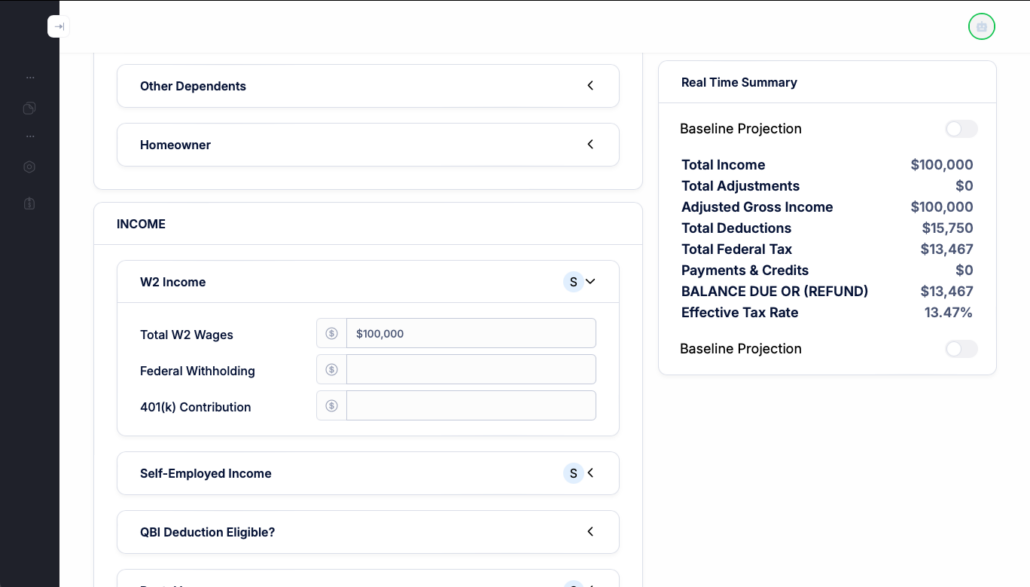Collapse the W2 Income section chevron

[591, 282]
